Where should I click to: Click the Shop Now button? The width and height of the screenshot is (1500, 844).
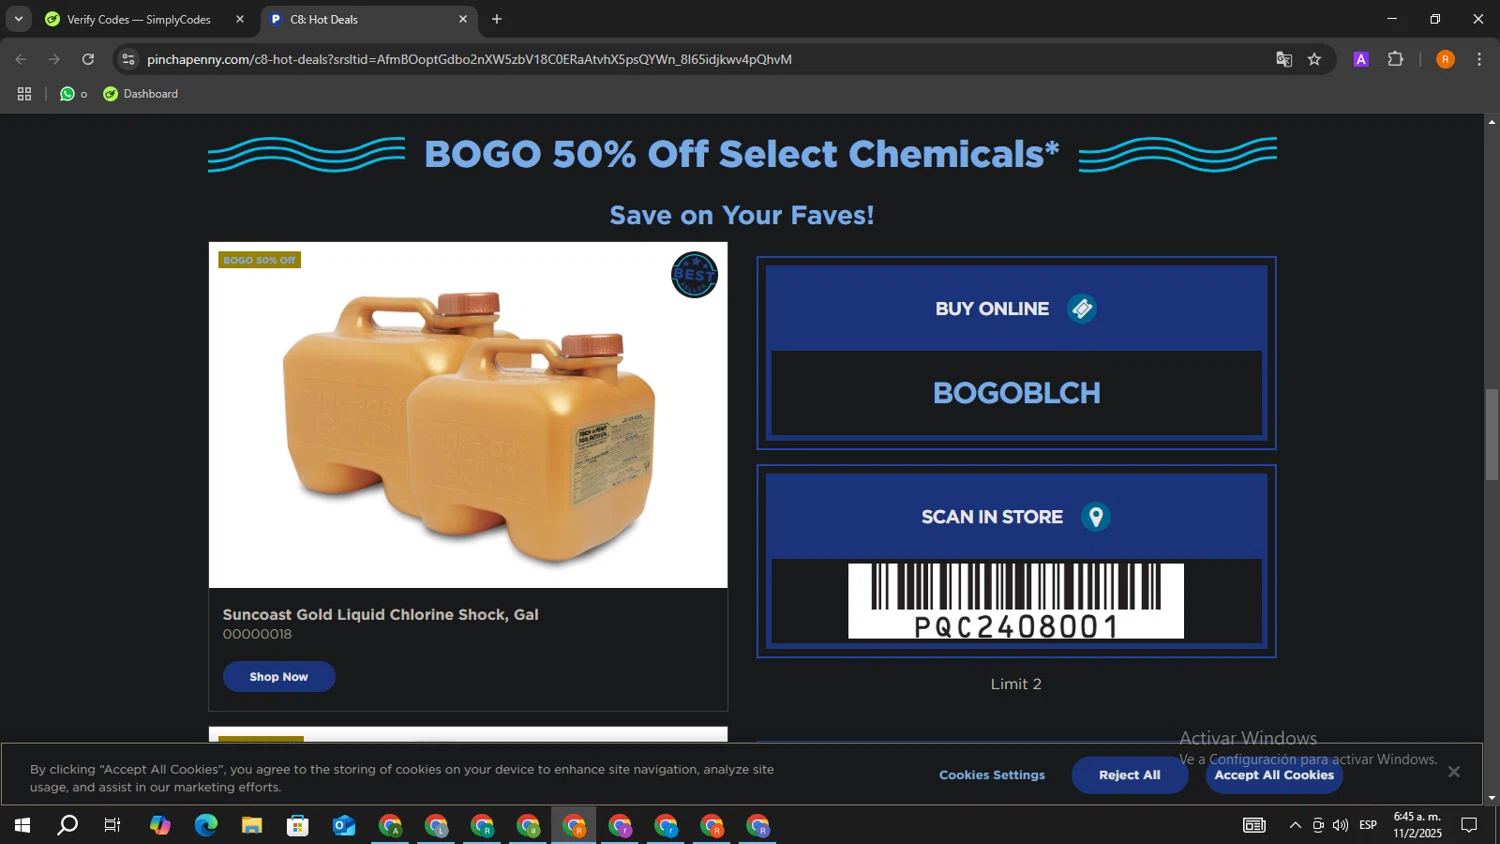point(279,677)
